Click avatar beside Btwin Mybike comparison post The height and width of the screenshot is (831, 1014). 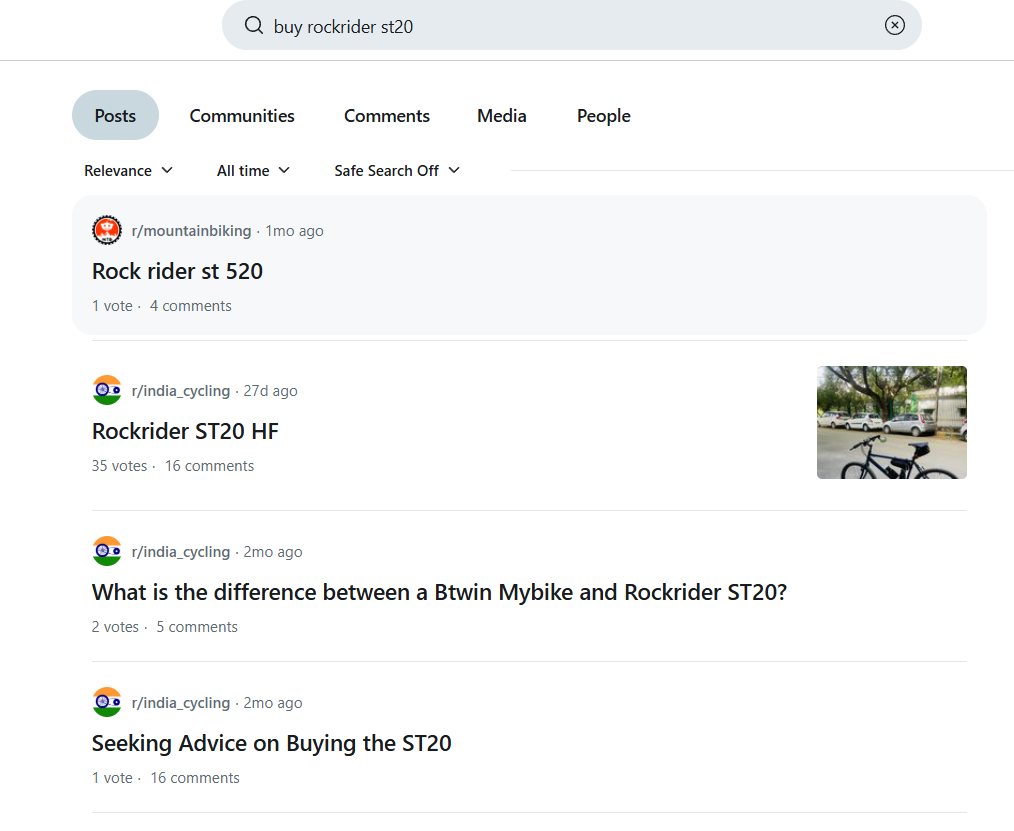(107, 552)
